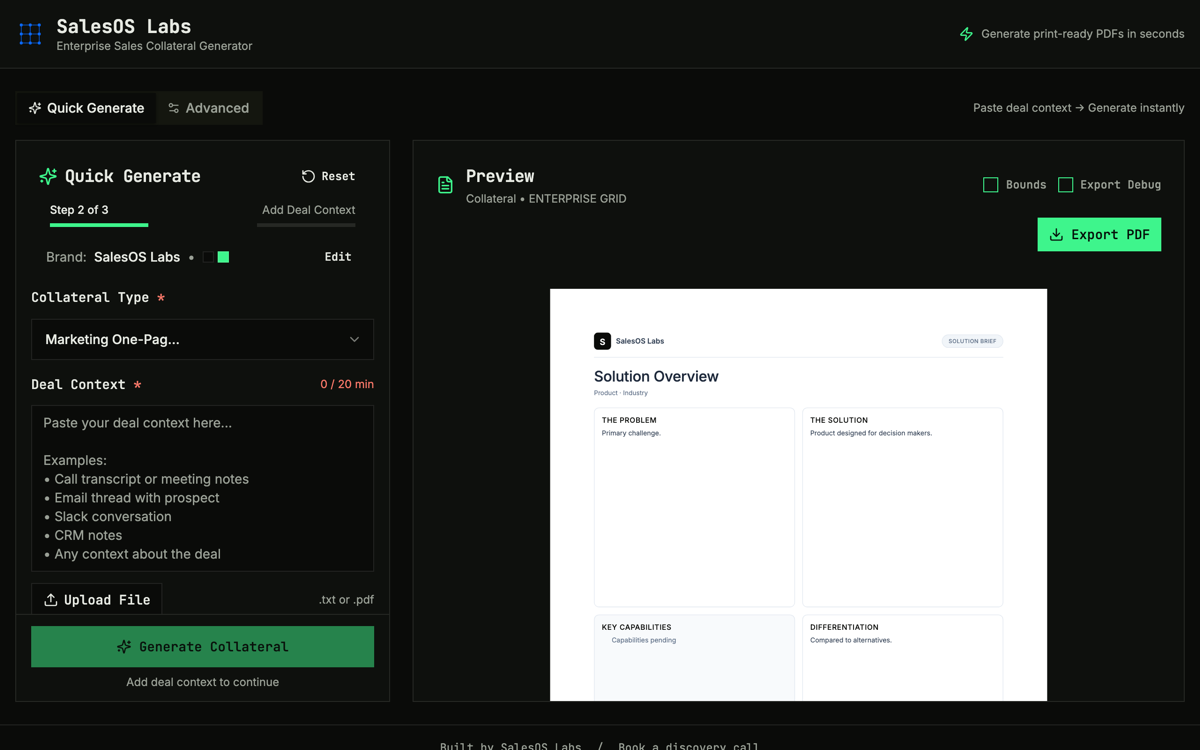Click the Product · Industry subtitle in preview

pyautogui.click(x=621, y=393)
